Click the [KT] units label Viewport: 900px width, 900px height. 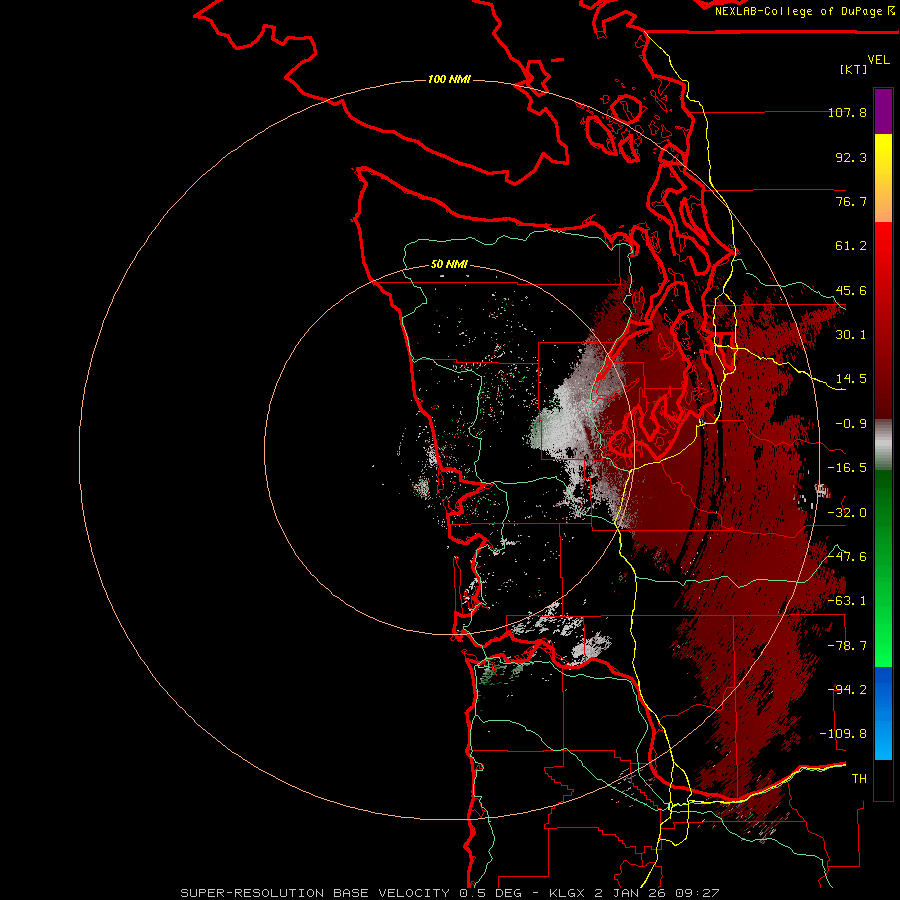854,69
